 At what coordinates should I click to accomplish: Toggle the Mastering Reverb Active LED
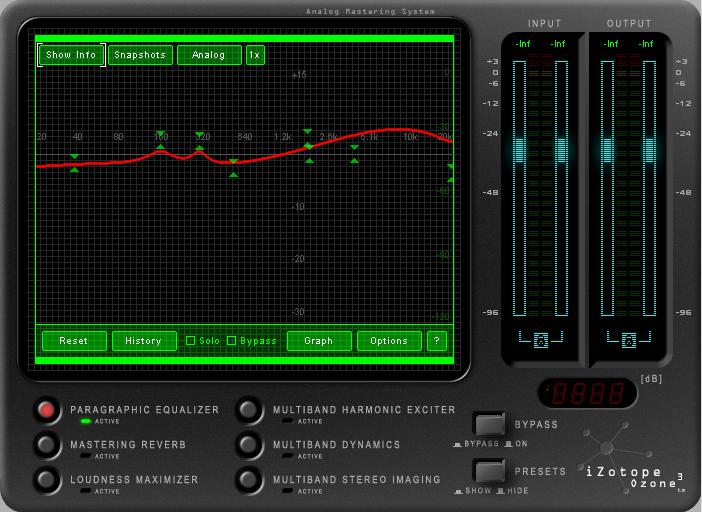85,456
